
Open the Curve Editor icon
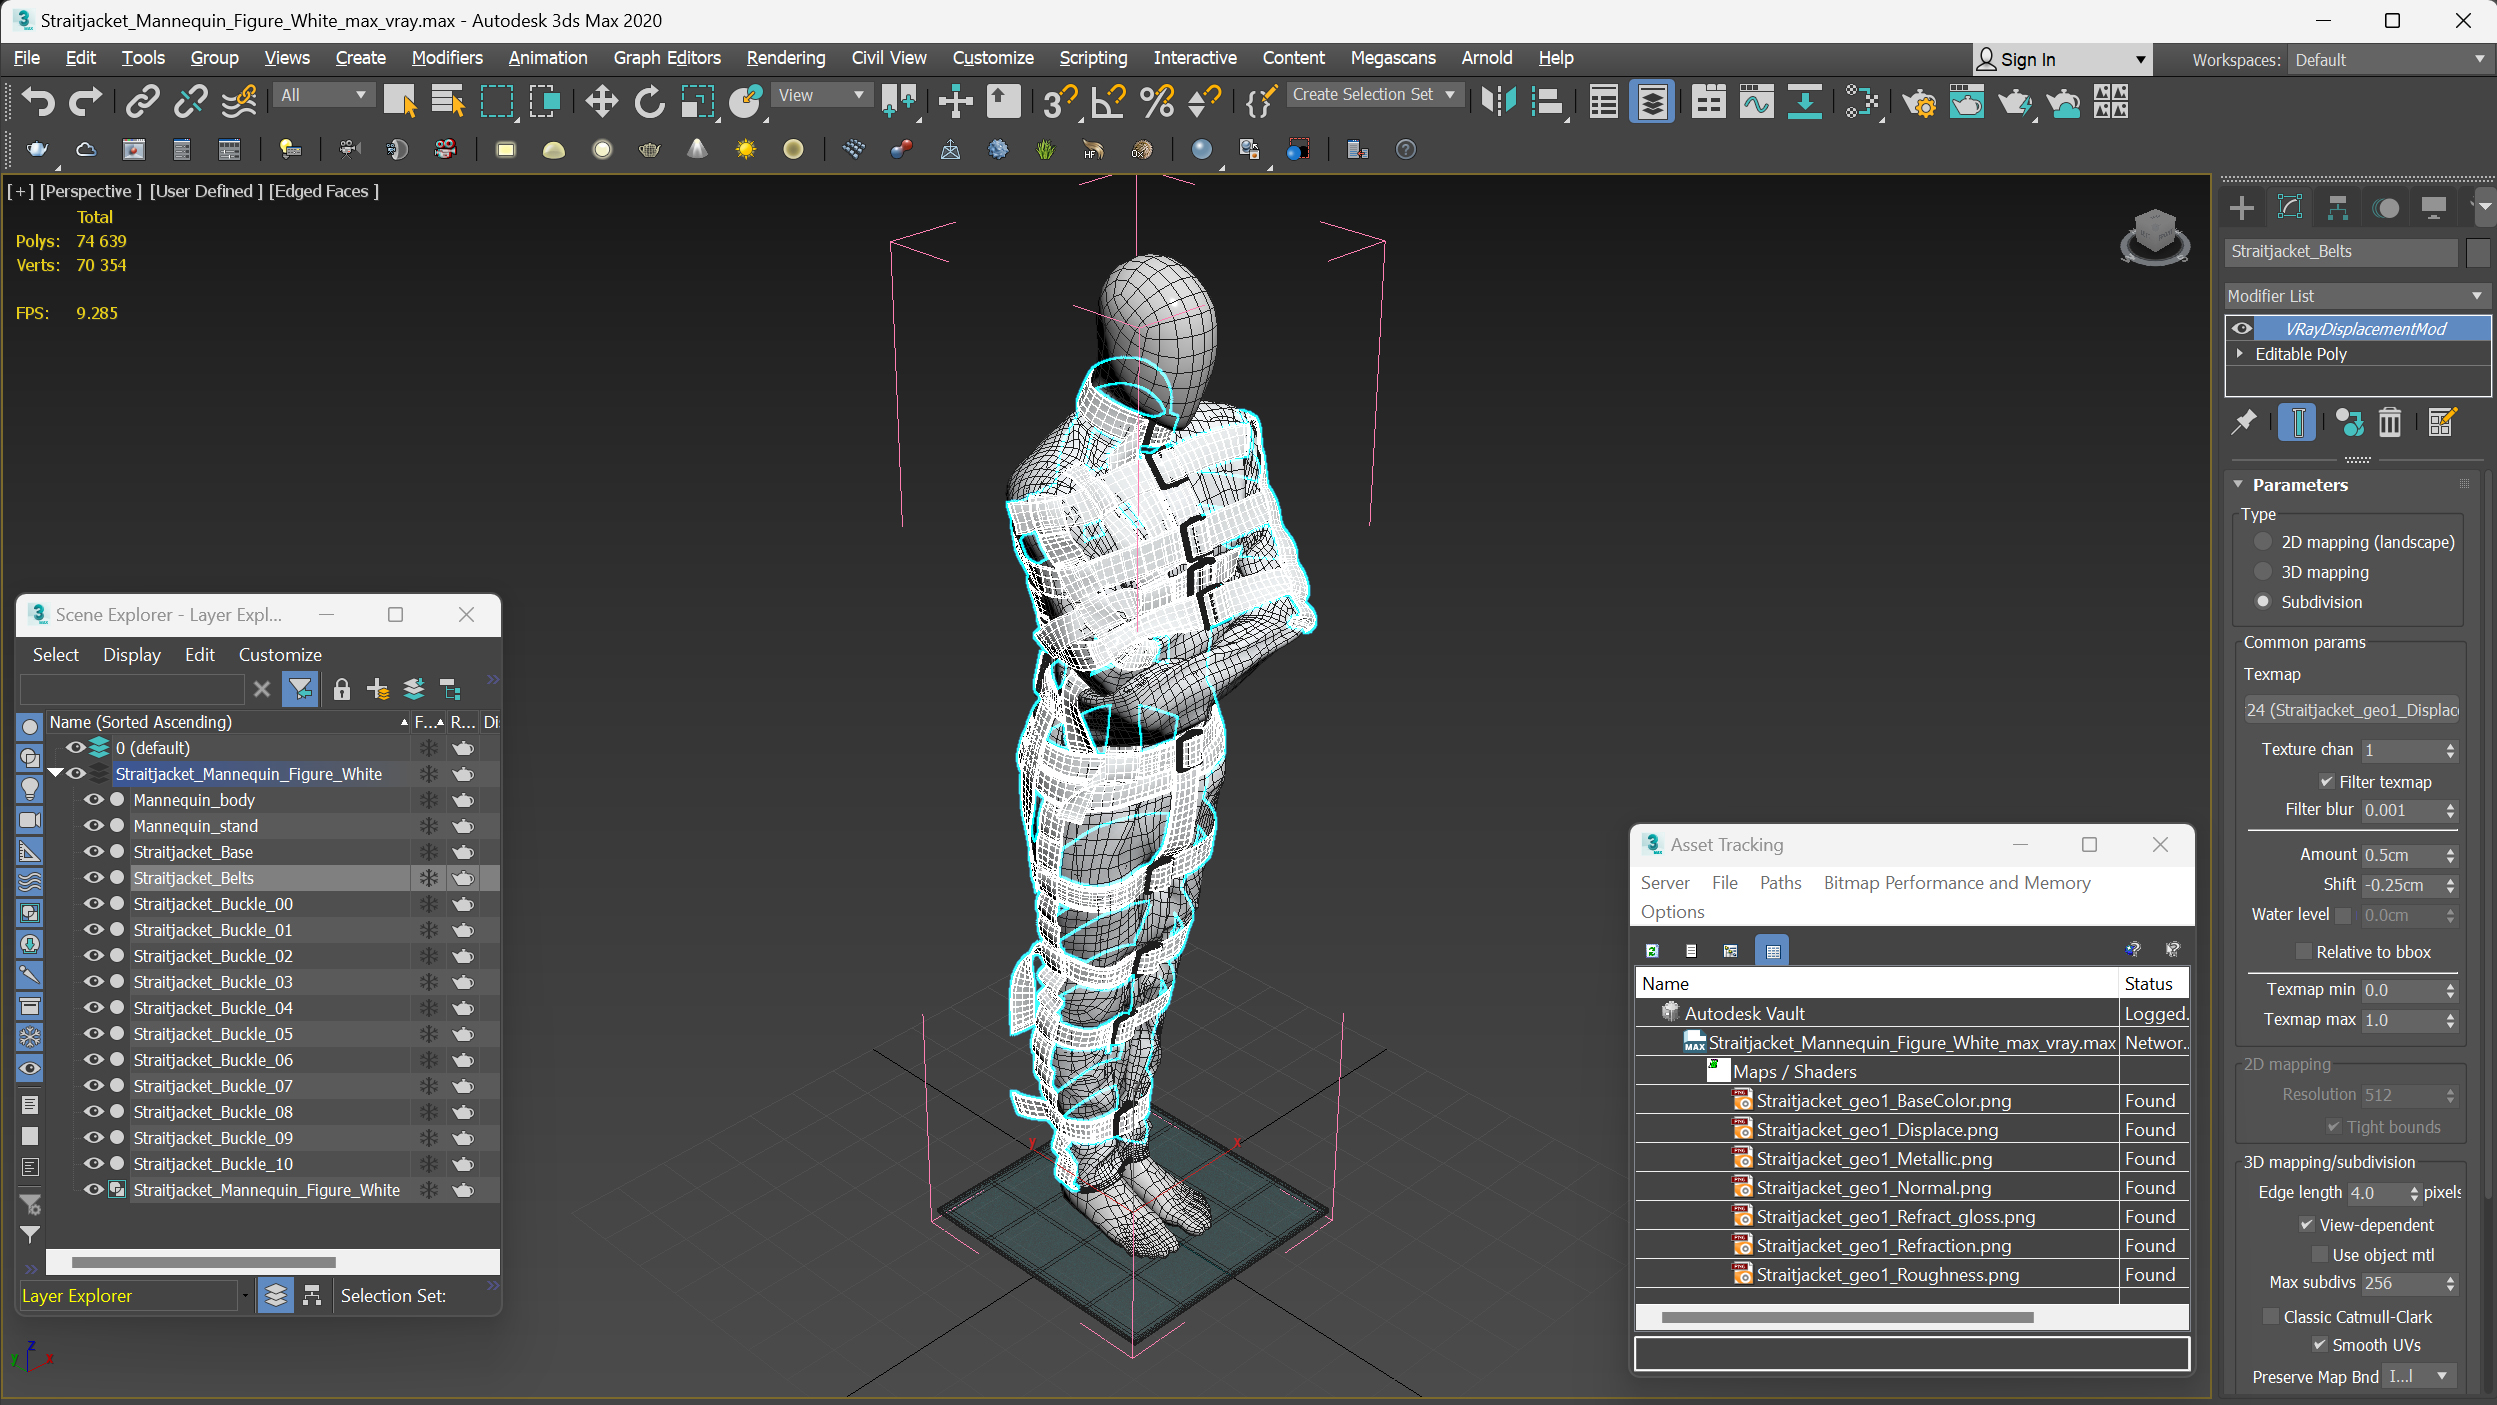(1756, 101)
